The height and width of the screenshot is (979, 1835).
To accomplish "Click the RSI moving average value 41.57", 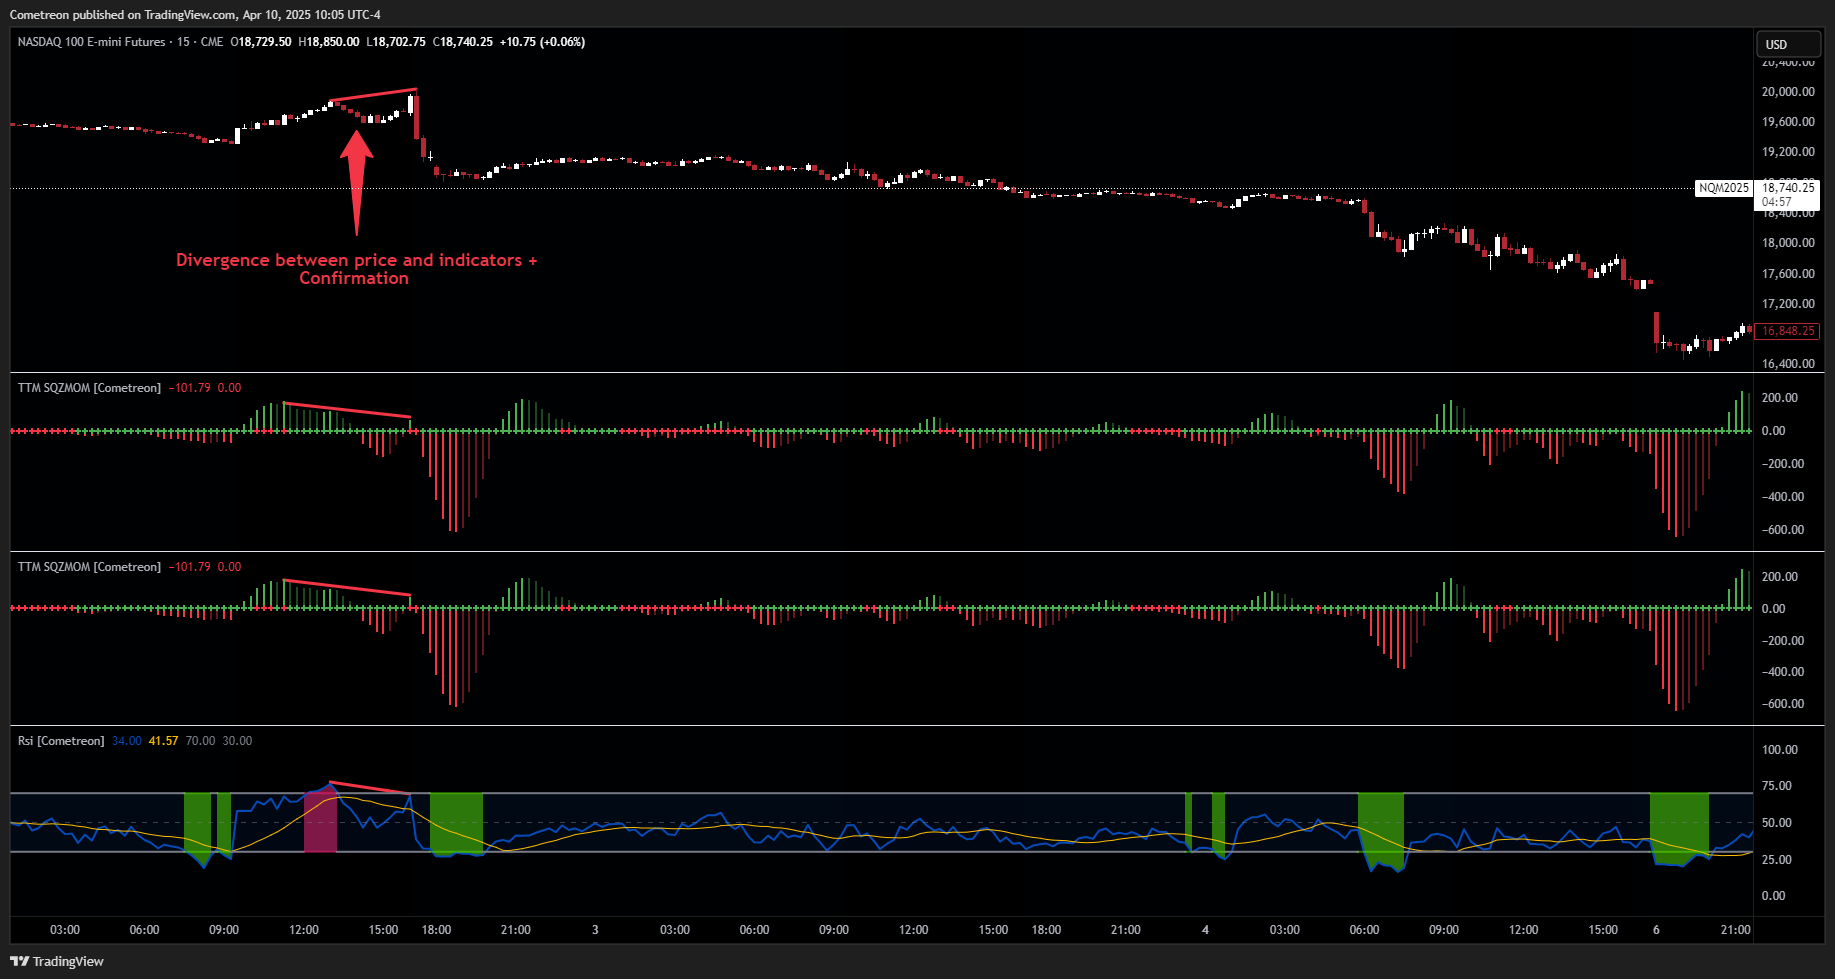I will coord(163,741).
